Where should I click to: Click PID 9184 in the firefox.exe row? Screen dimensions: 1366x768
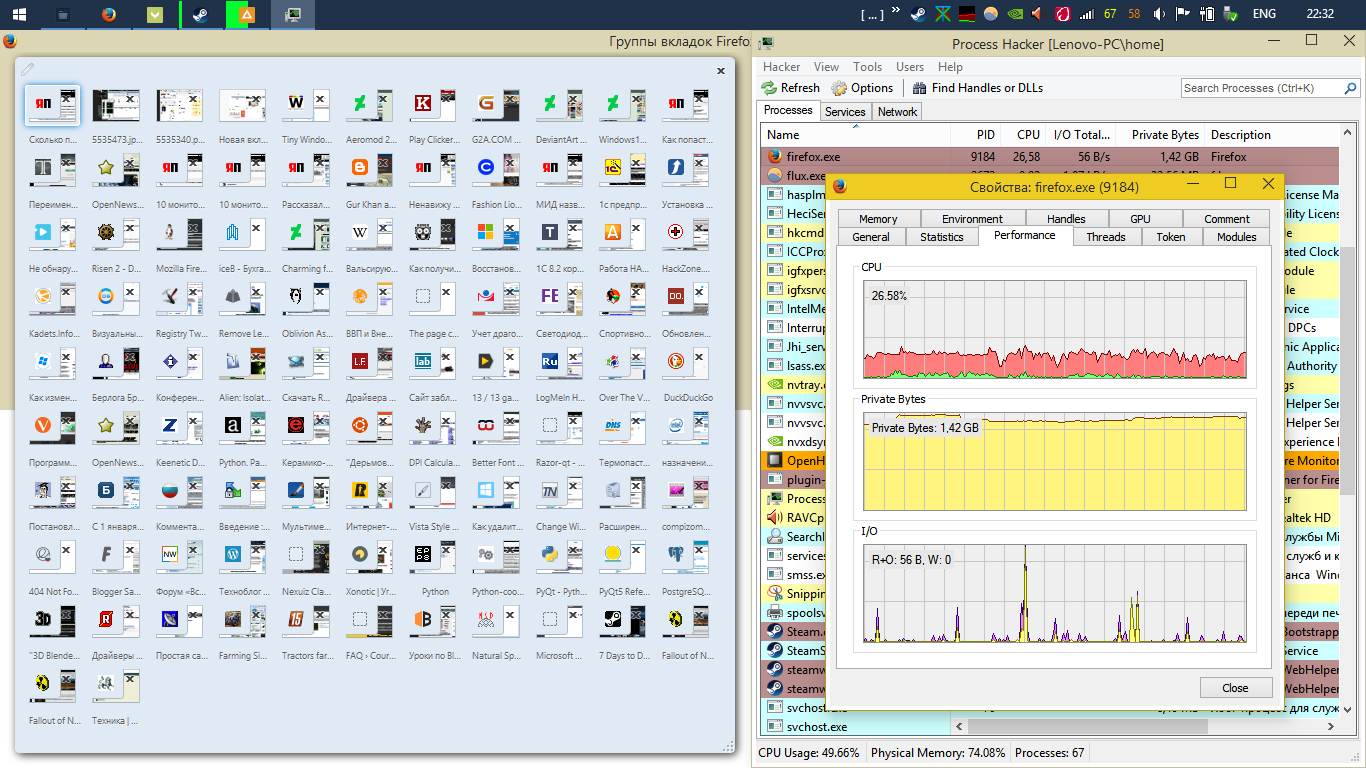click(x=982, y=157)
